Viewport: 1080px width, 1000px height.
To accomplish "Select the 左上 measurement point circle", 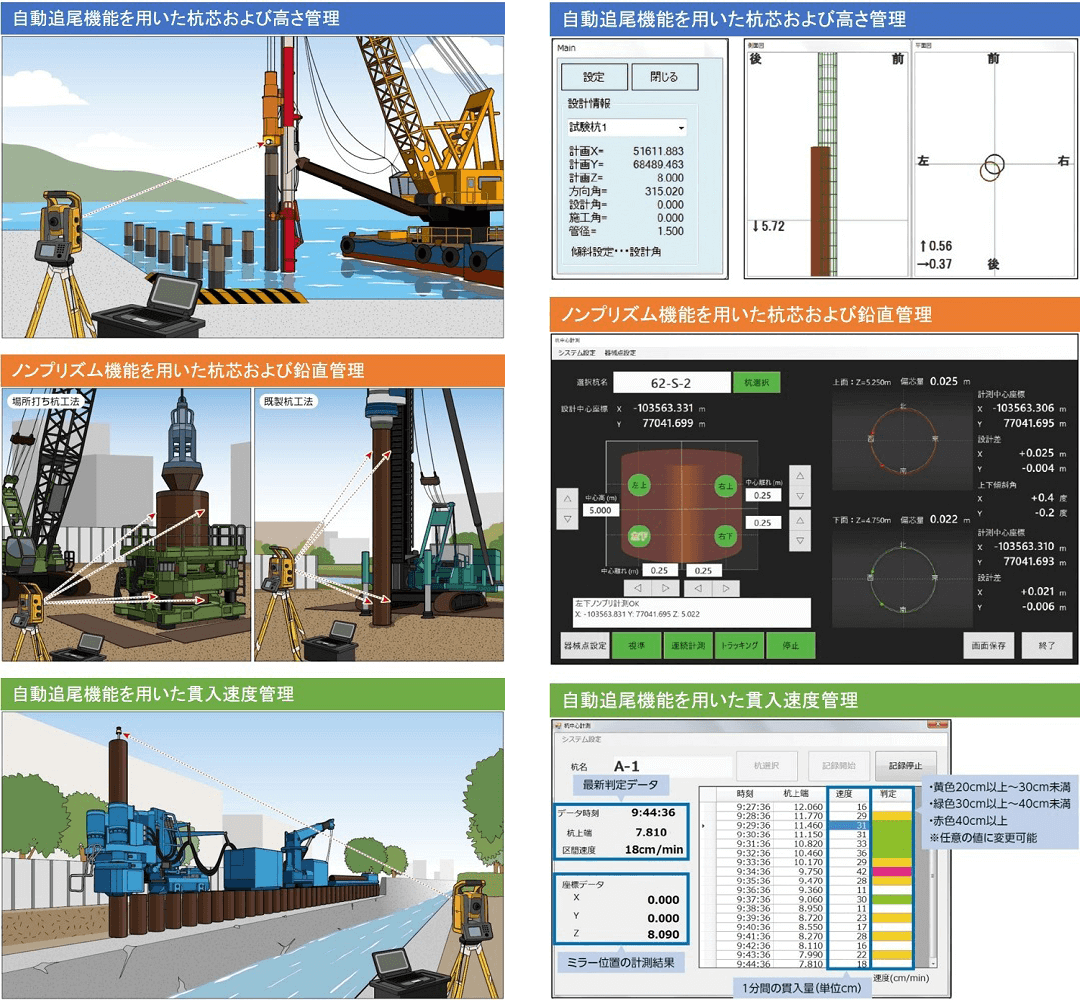I will (639, 485).
